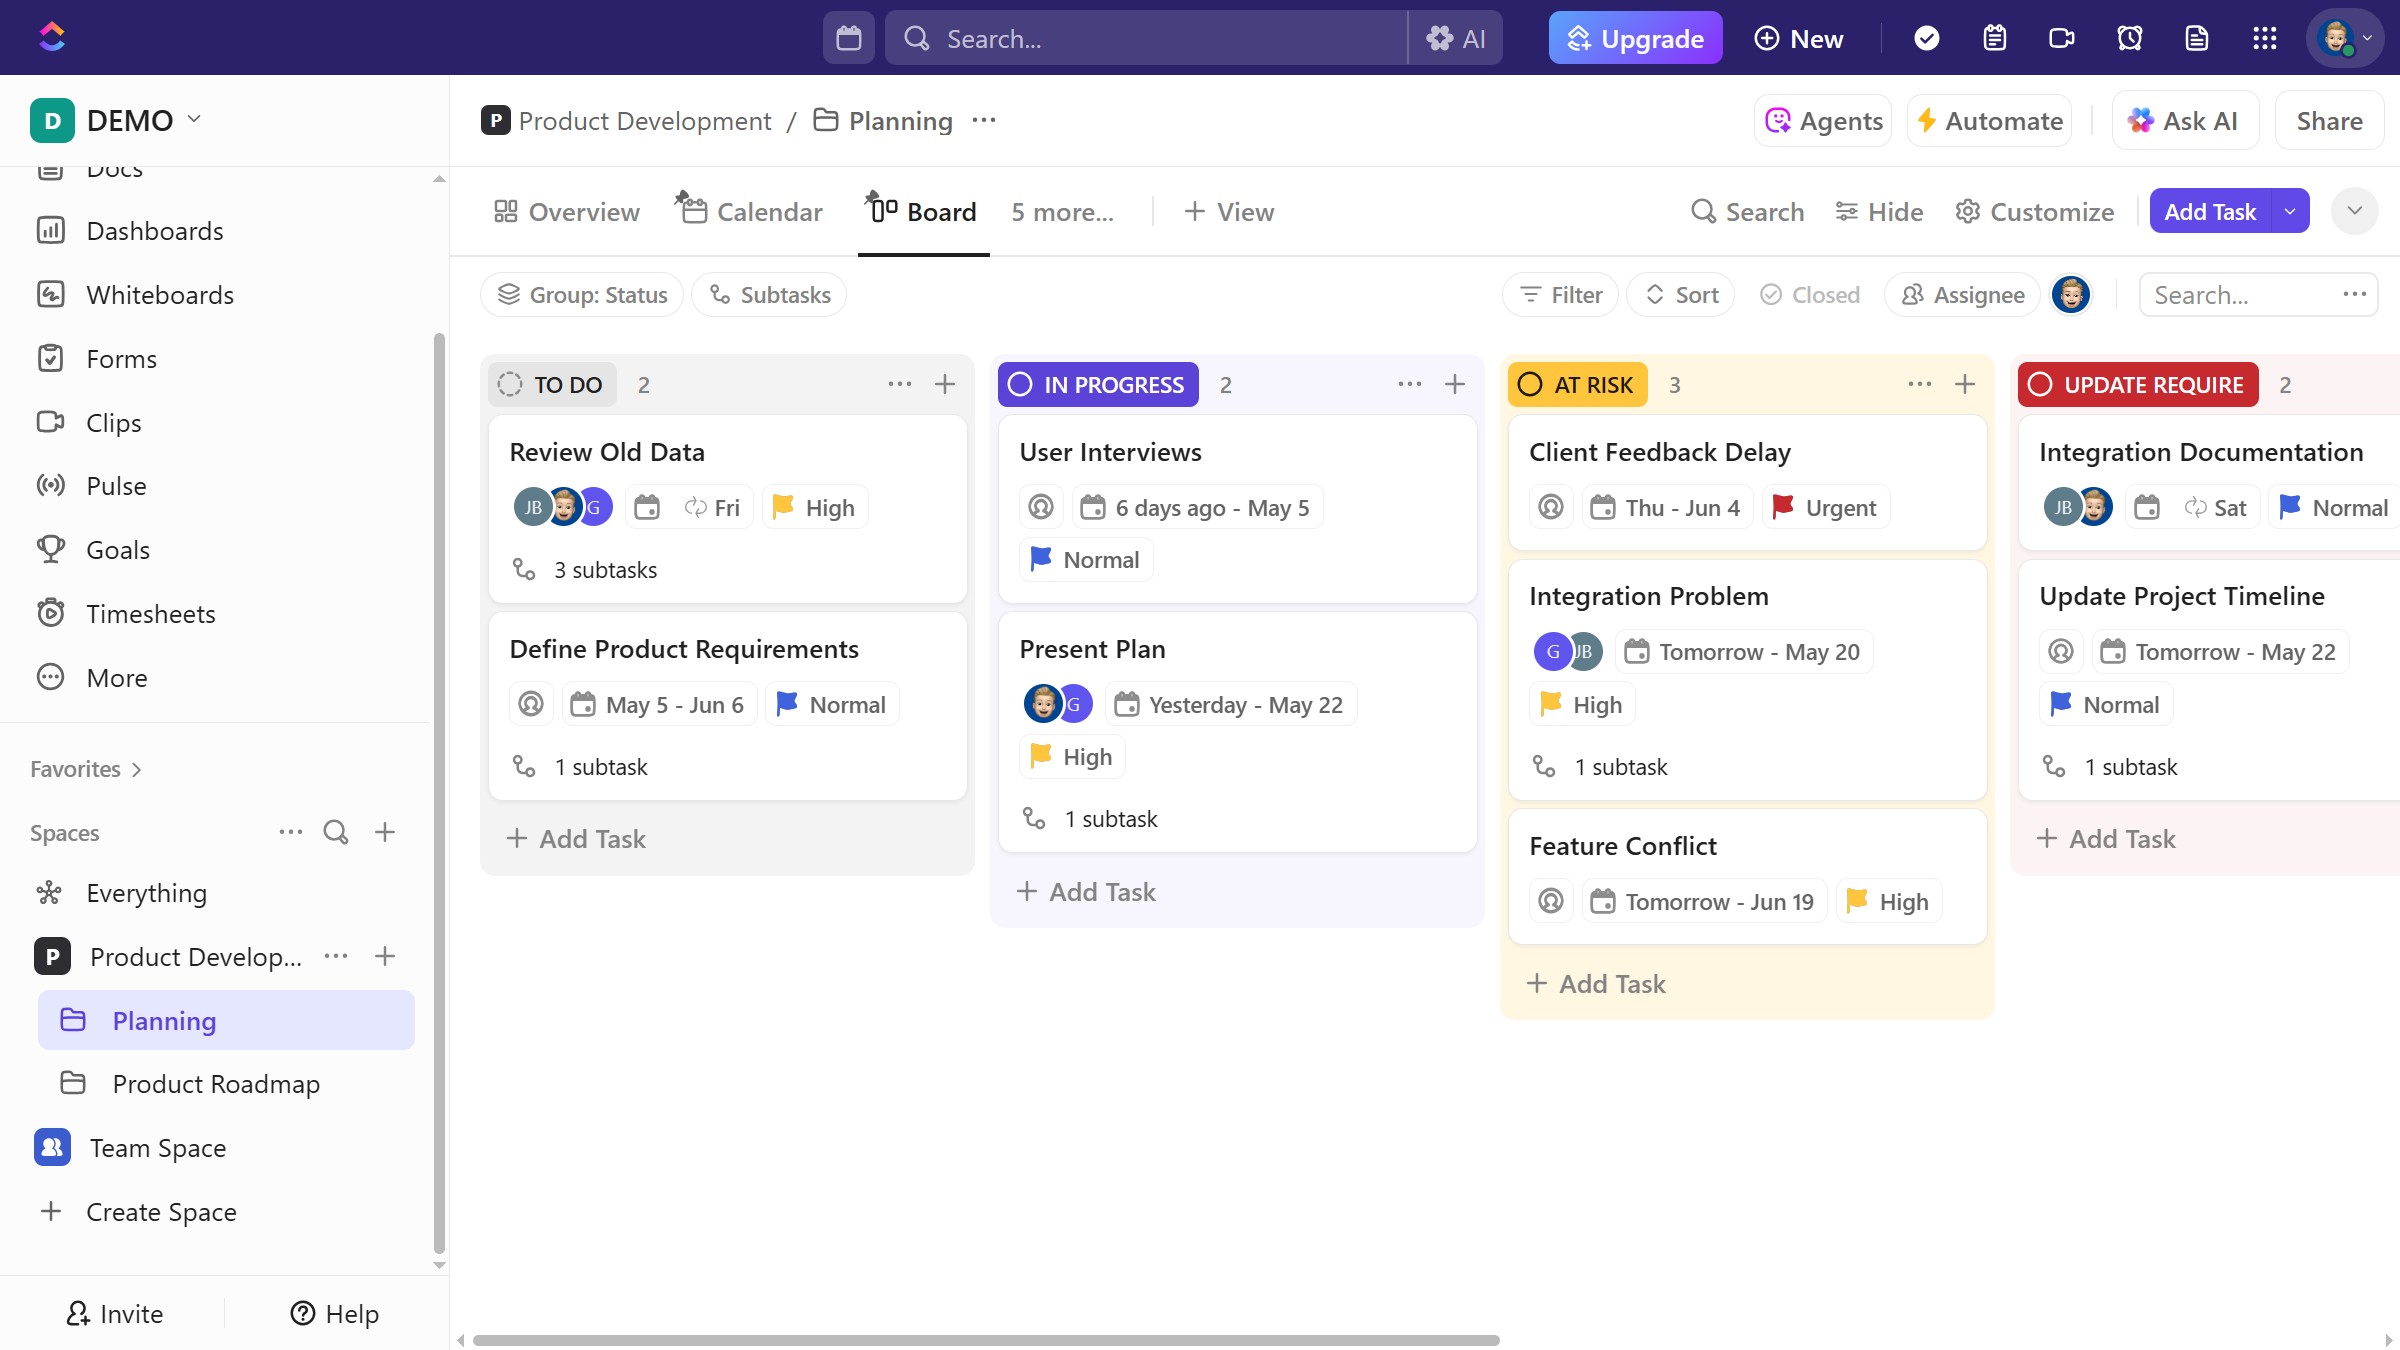Screen dimensions: 2400x1350
Task: Expand the DEMO workspace dropdown
Action: pyautogui.click(x=194, y=119)
